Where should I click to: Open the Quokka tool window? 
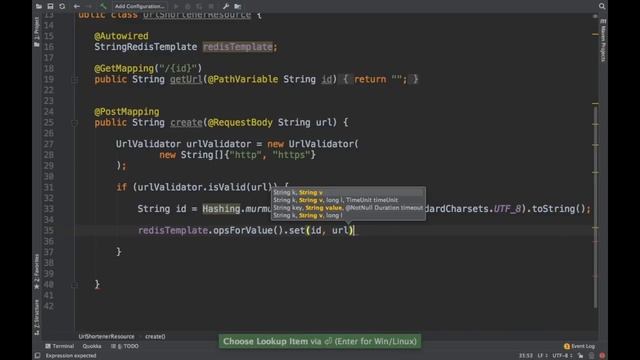coord(92,346)
